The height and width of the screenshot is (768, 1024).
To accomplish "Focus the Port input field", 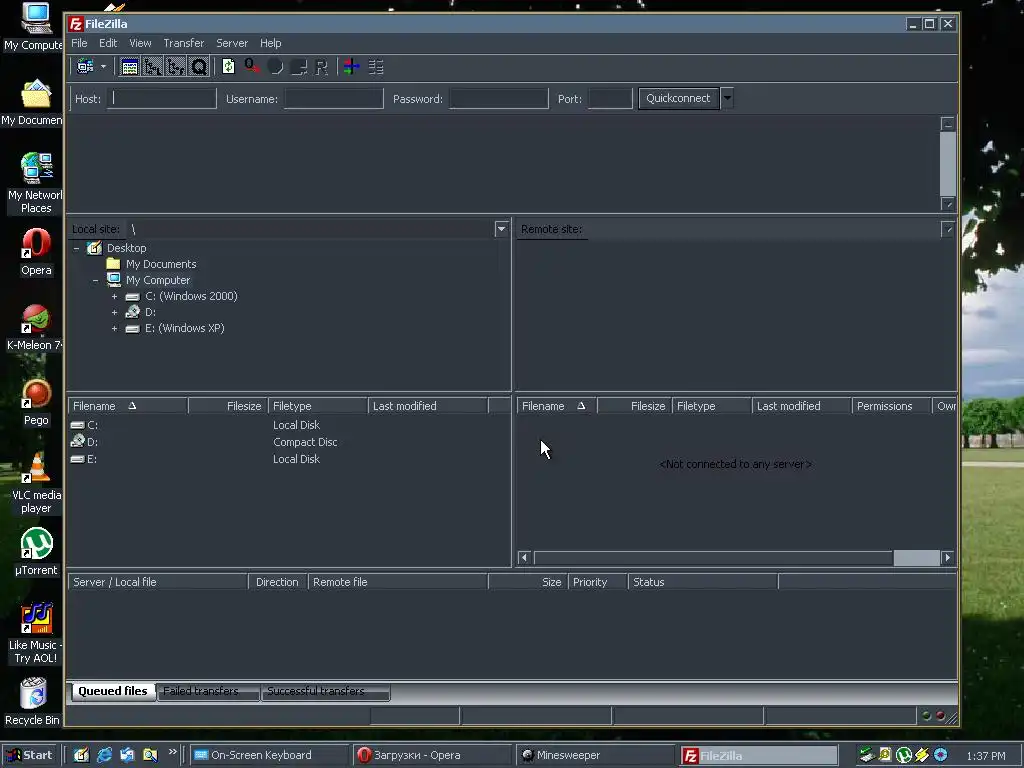I will [610, 99].
